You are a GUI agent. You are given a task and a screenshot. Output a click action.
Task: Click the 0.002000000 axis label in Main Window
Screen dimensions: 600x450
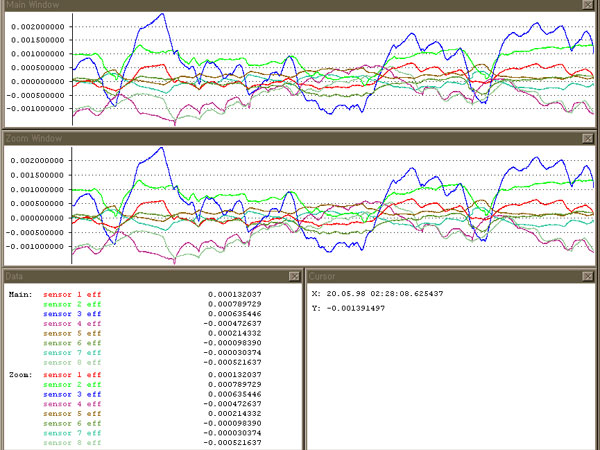[36, 26]
